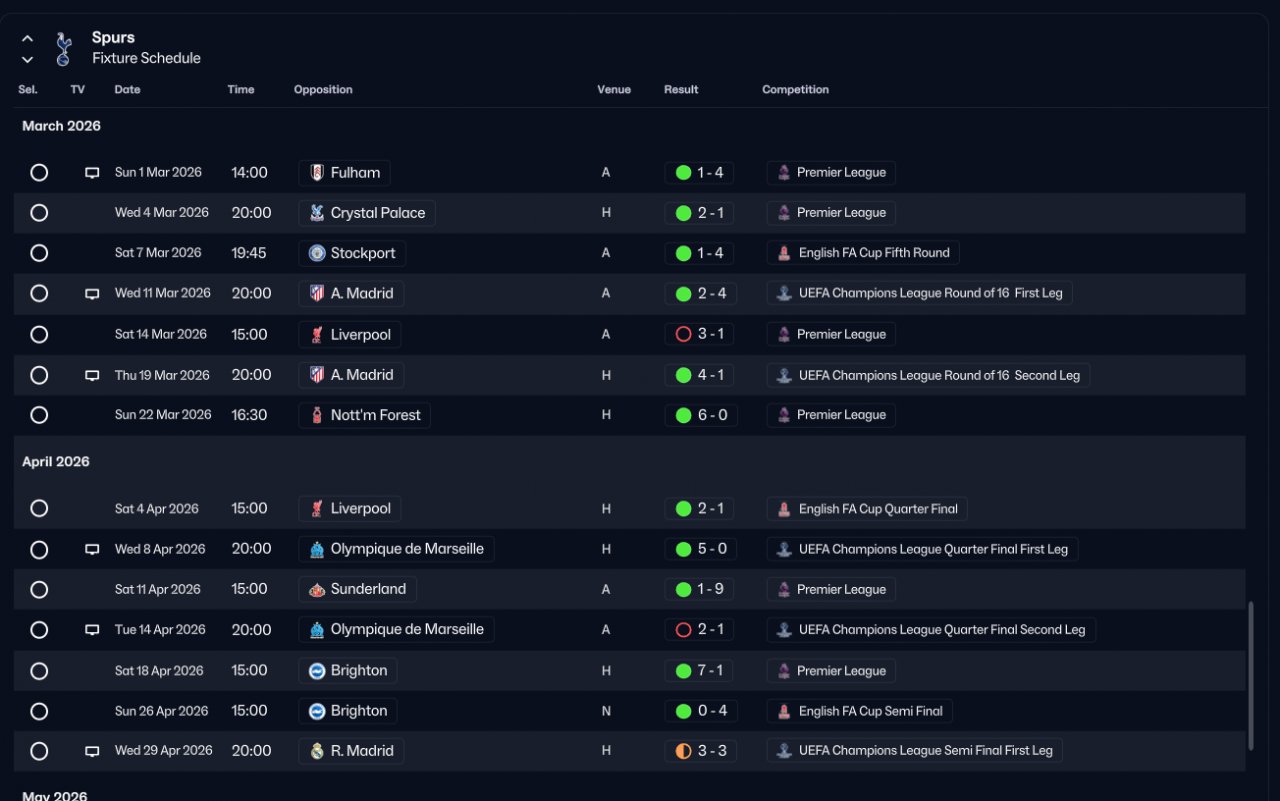Sort fixtures by the Competition column header
This screenshot has height=801, width=1280.
tap(795, 90)
